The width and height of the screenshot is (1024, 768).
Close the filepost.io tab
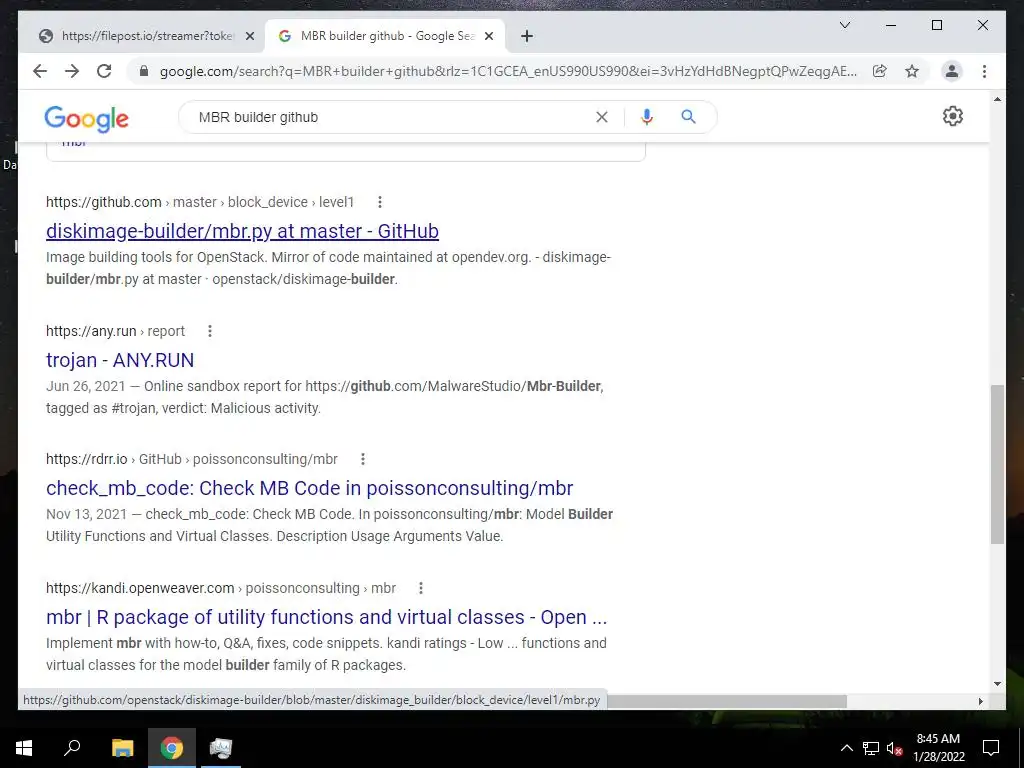pos(249,37)
